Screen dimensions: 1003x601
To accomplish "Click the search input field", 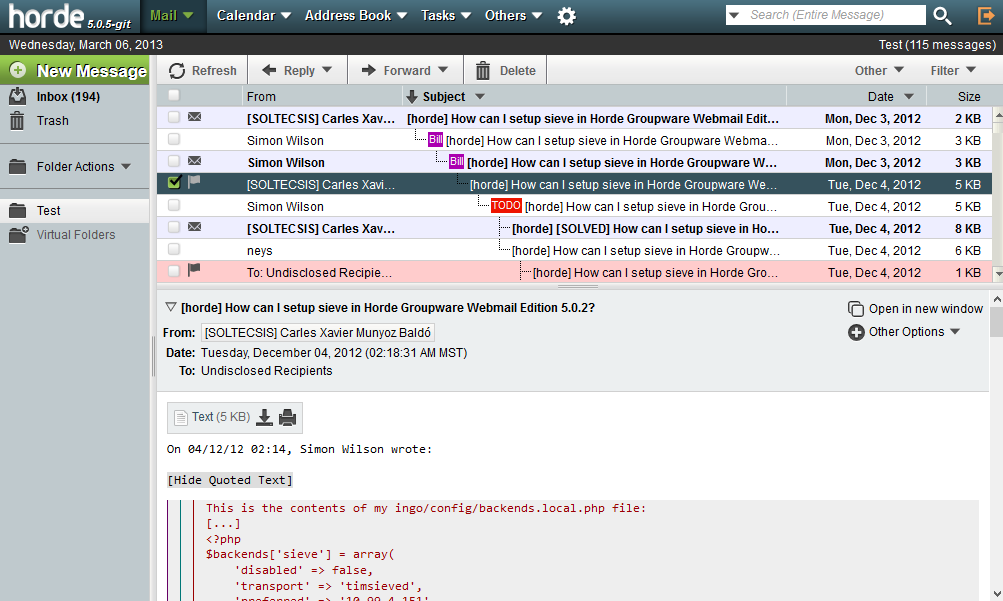I will coord(835,15).
